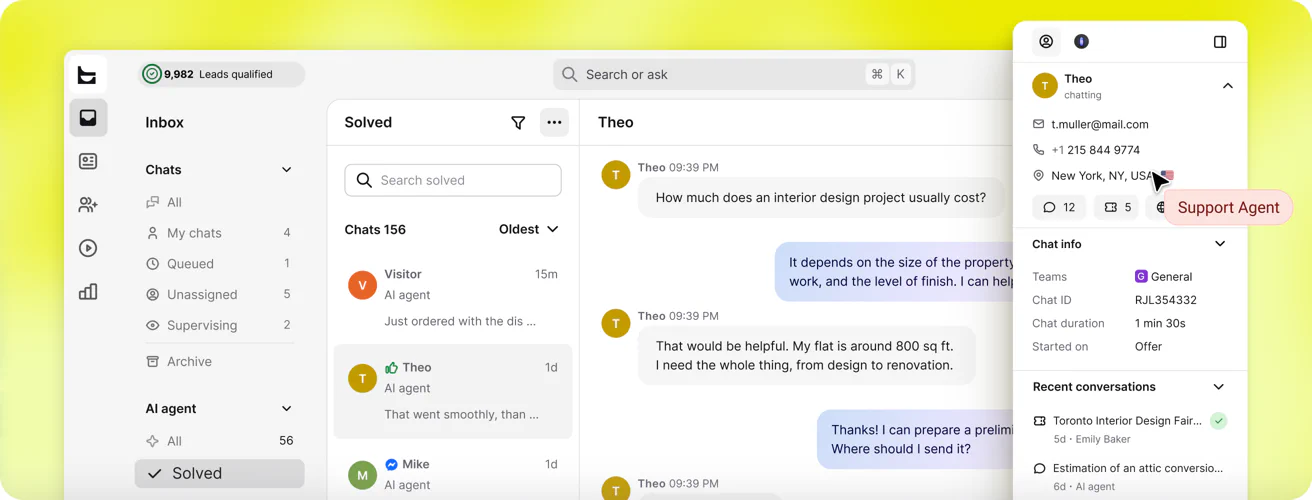
Task: Open the play circle sidebar icon
Action: coord(88,248)
